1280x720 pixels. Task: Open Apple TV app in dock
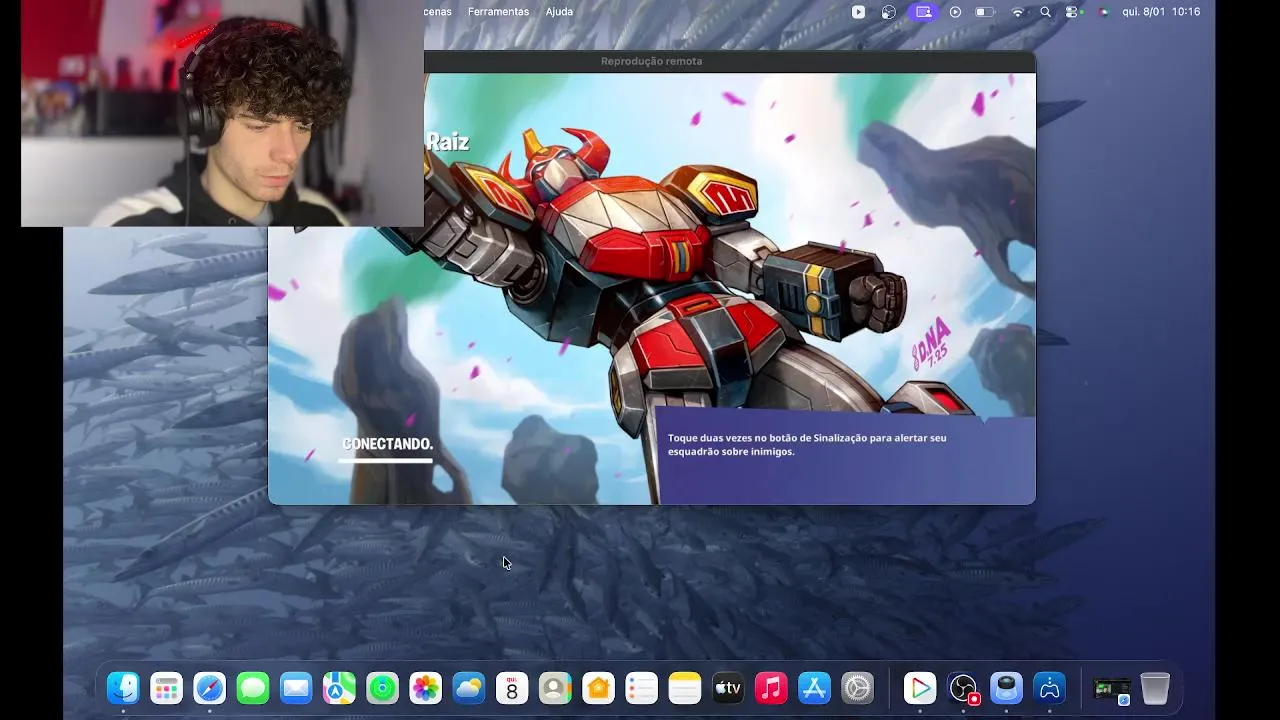728,688
